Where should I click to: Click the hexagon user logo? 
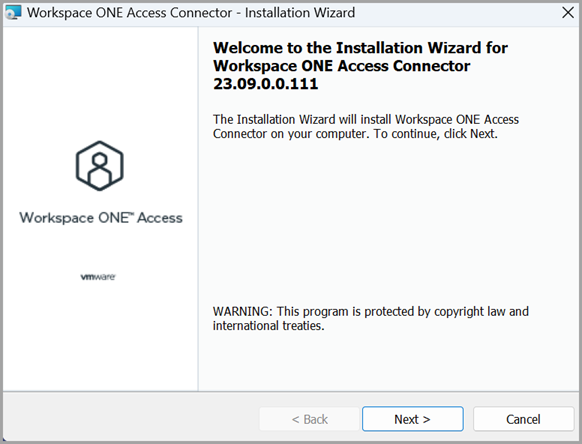(99, 166)
